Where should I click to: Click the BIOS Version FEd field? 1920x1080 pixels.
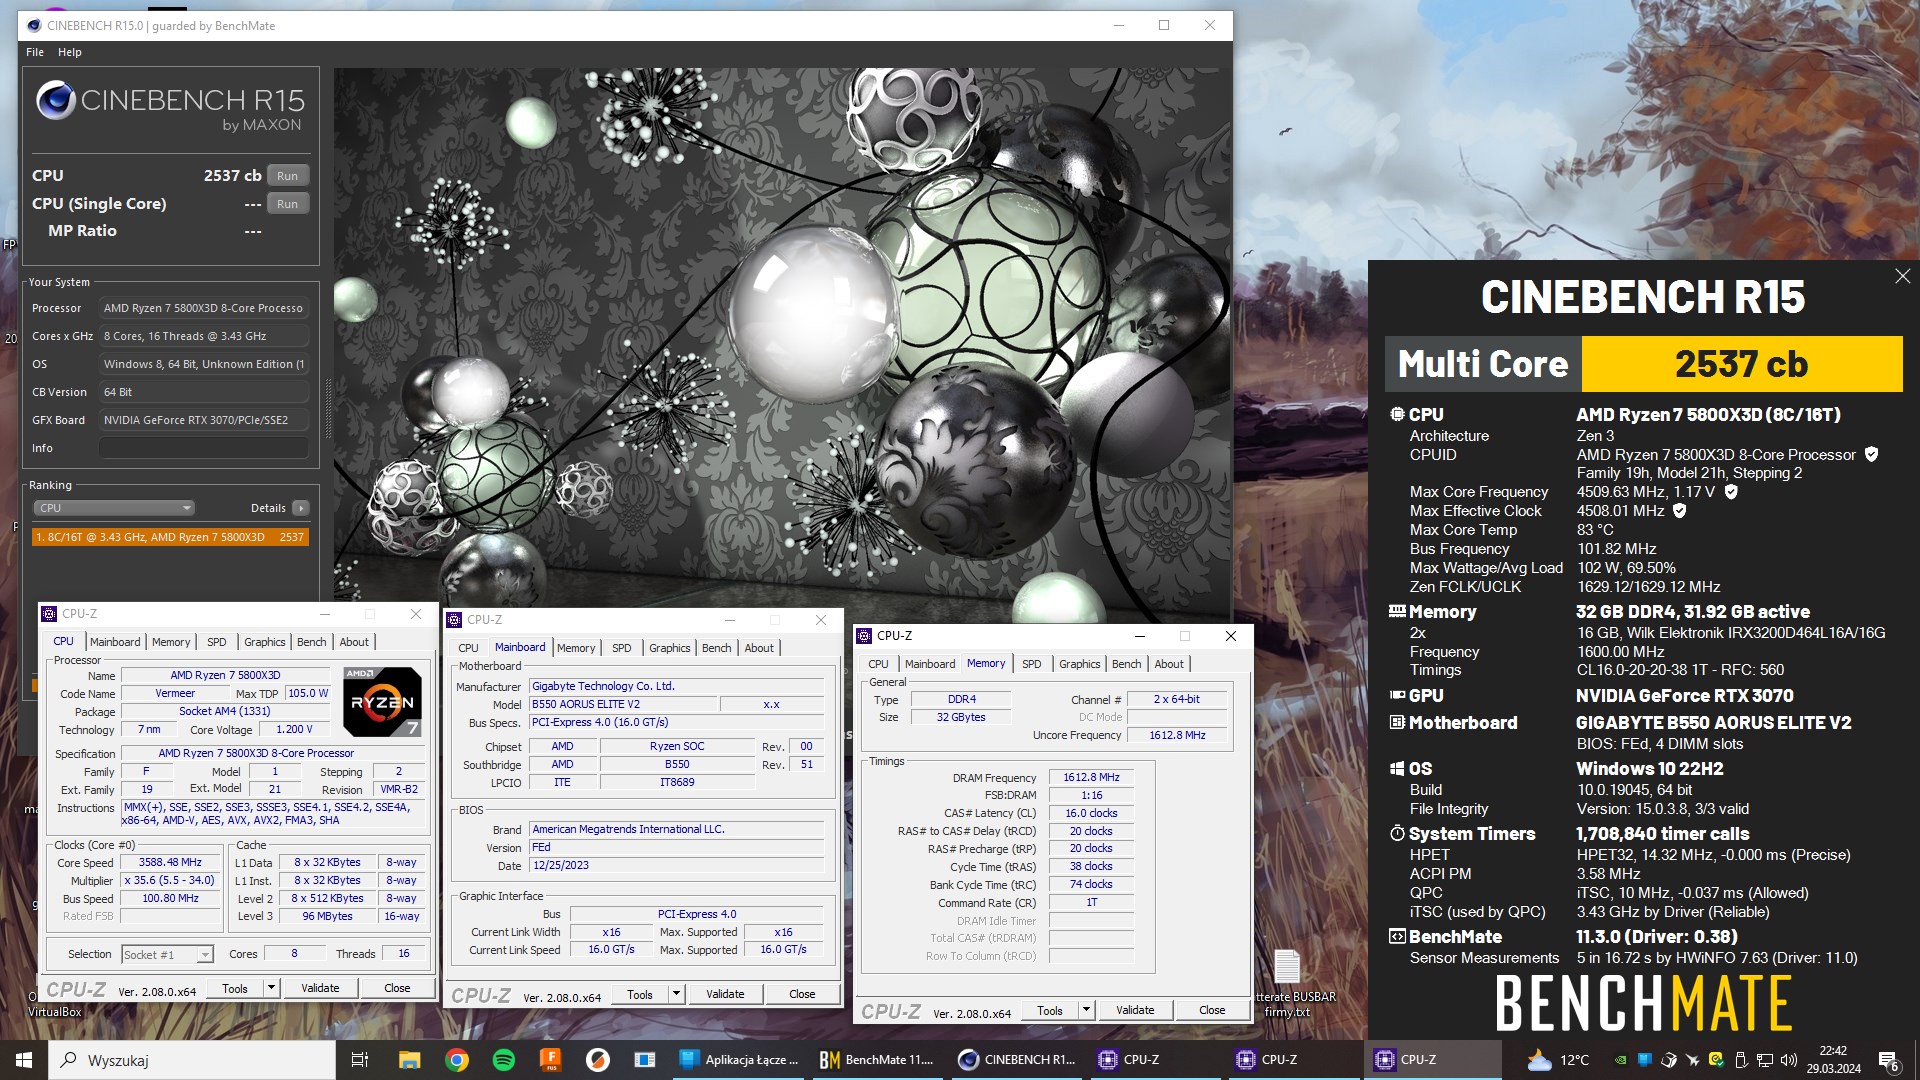tap(677, 847)
